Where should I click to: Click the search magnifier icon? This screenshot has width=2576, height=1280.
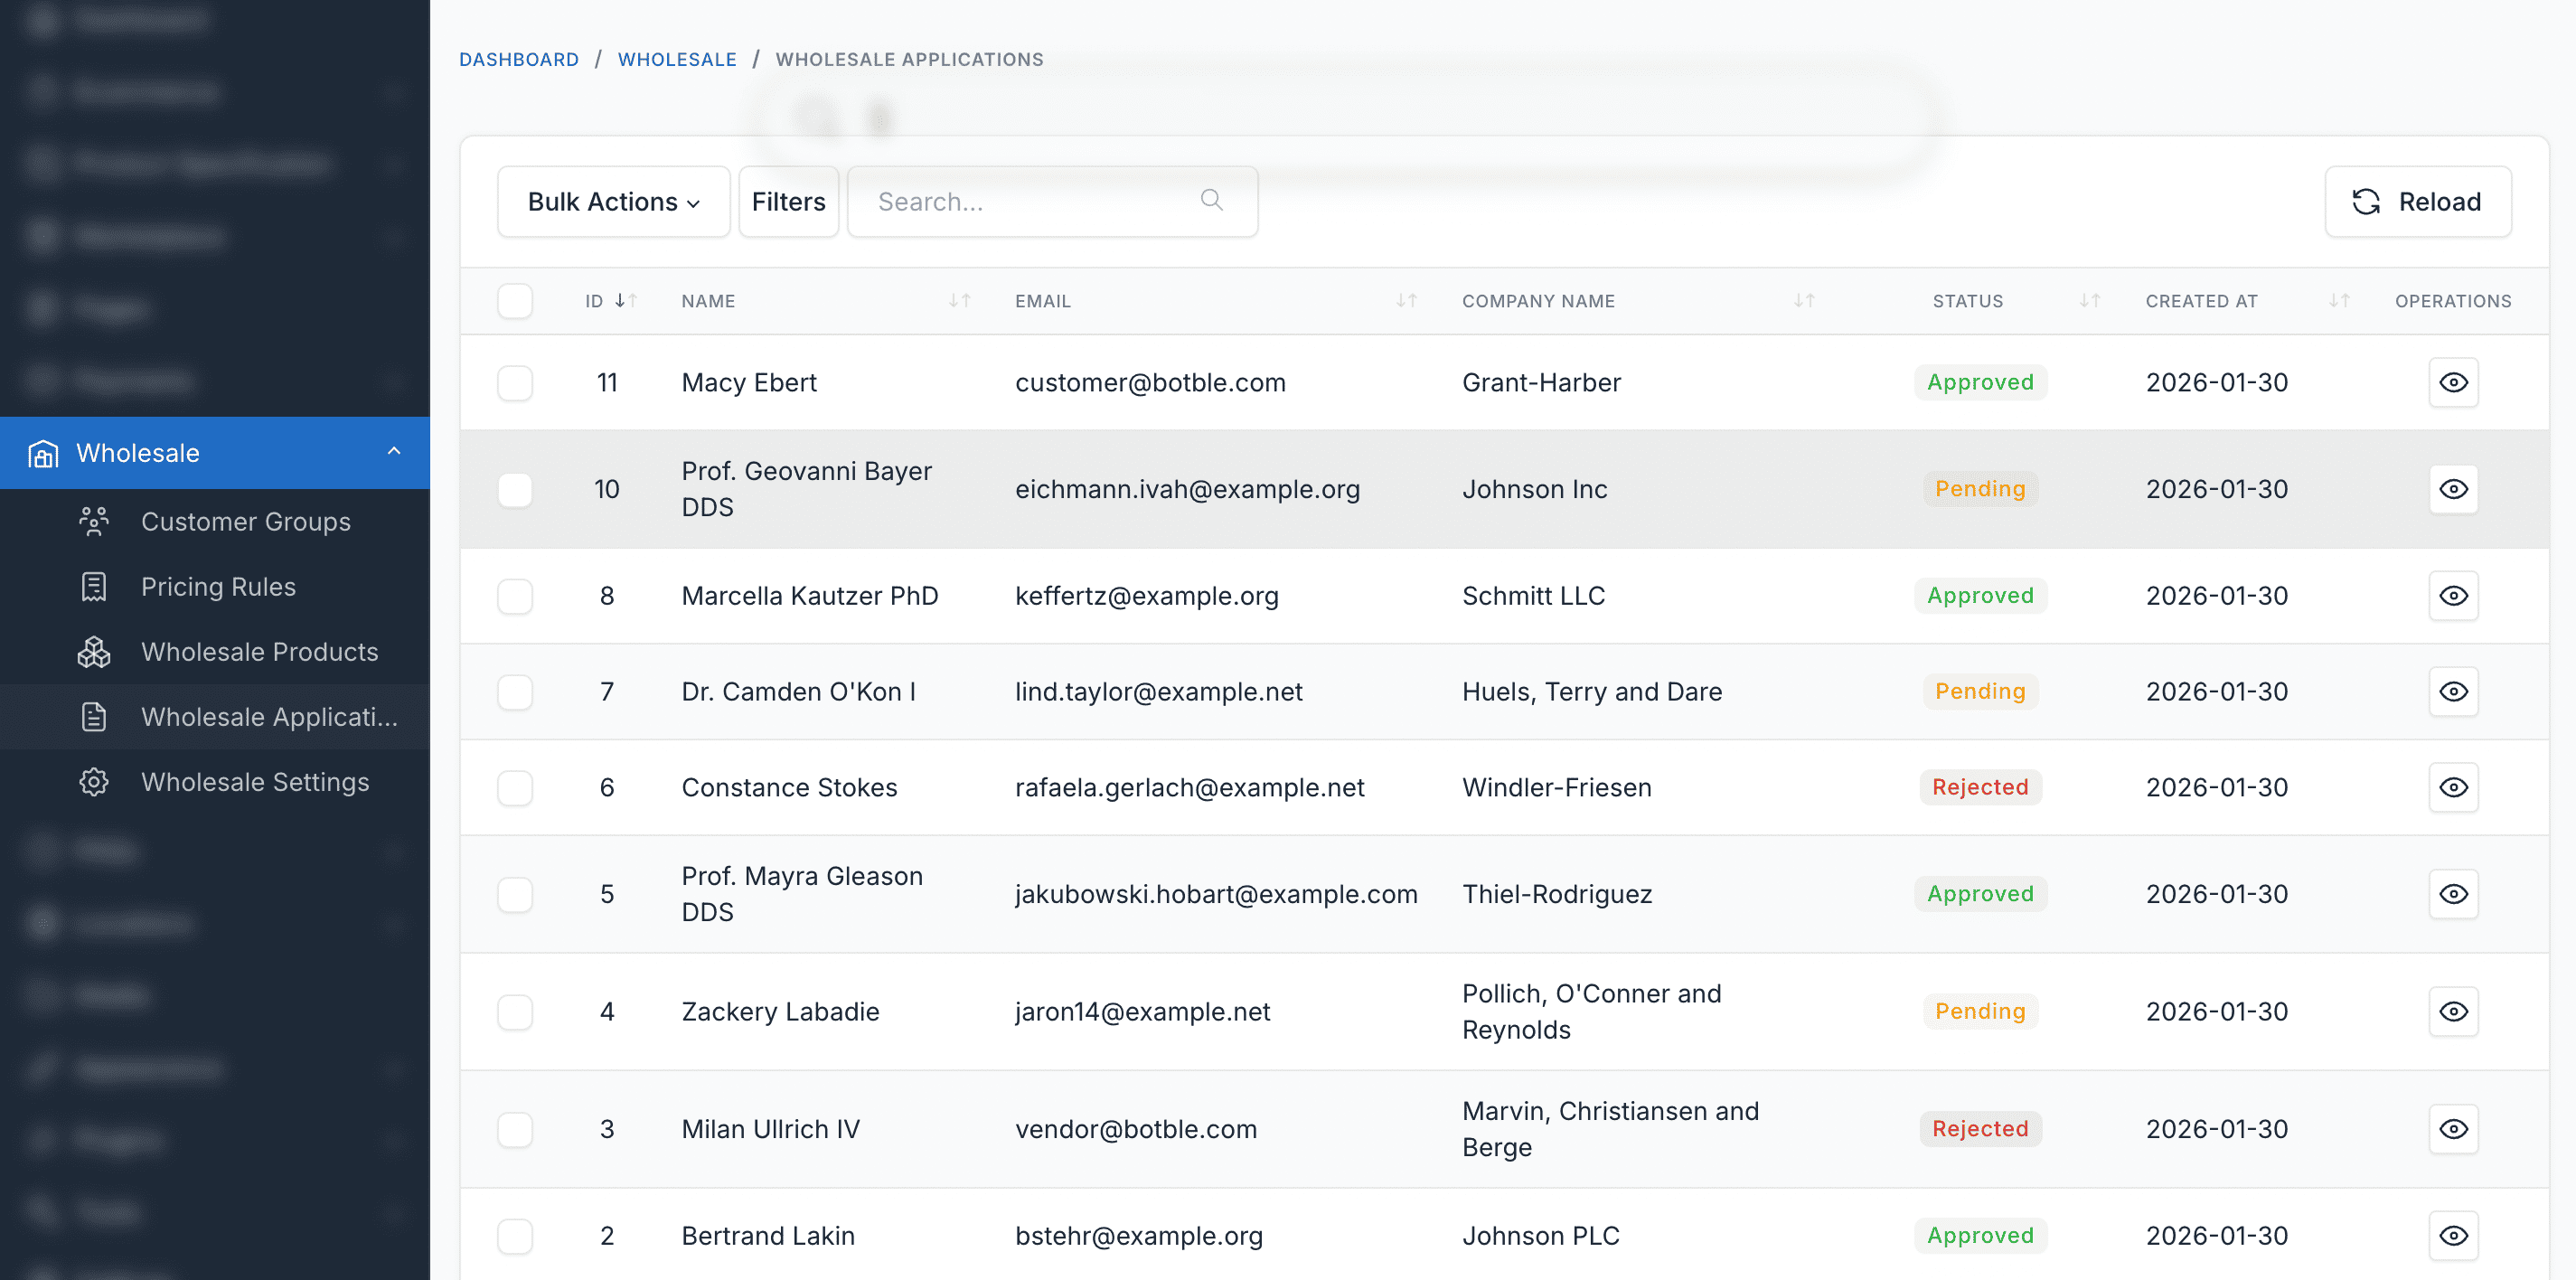click(1211, 200)
